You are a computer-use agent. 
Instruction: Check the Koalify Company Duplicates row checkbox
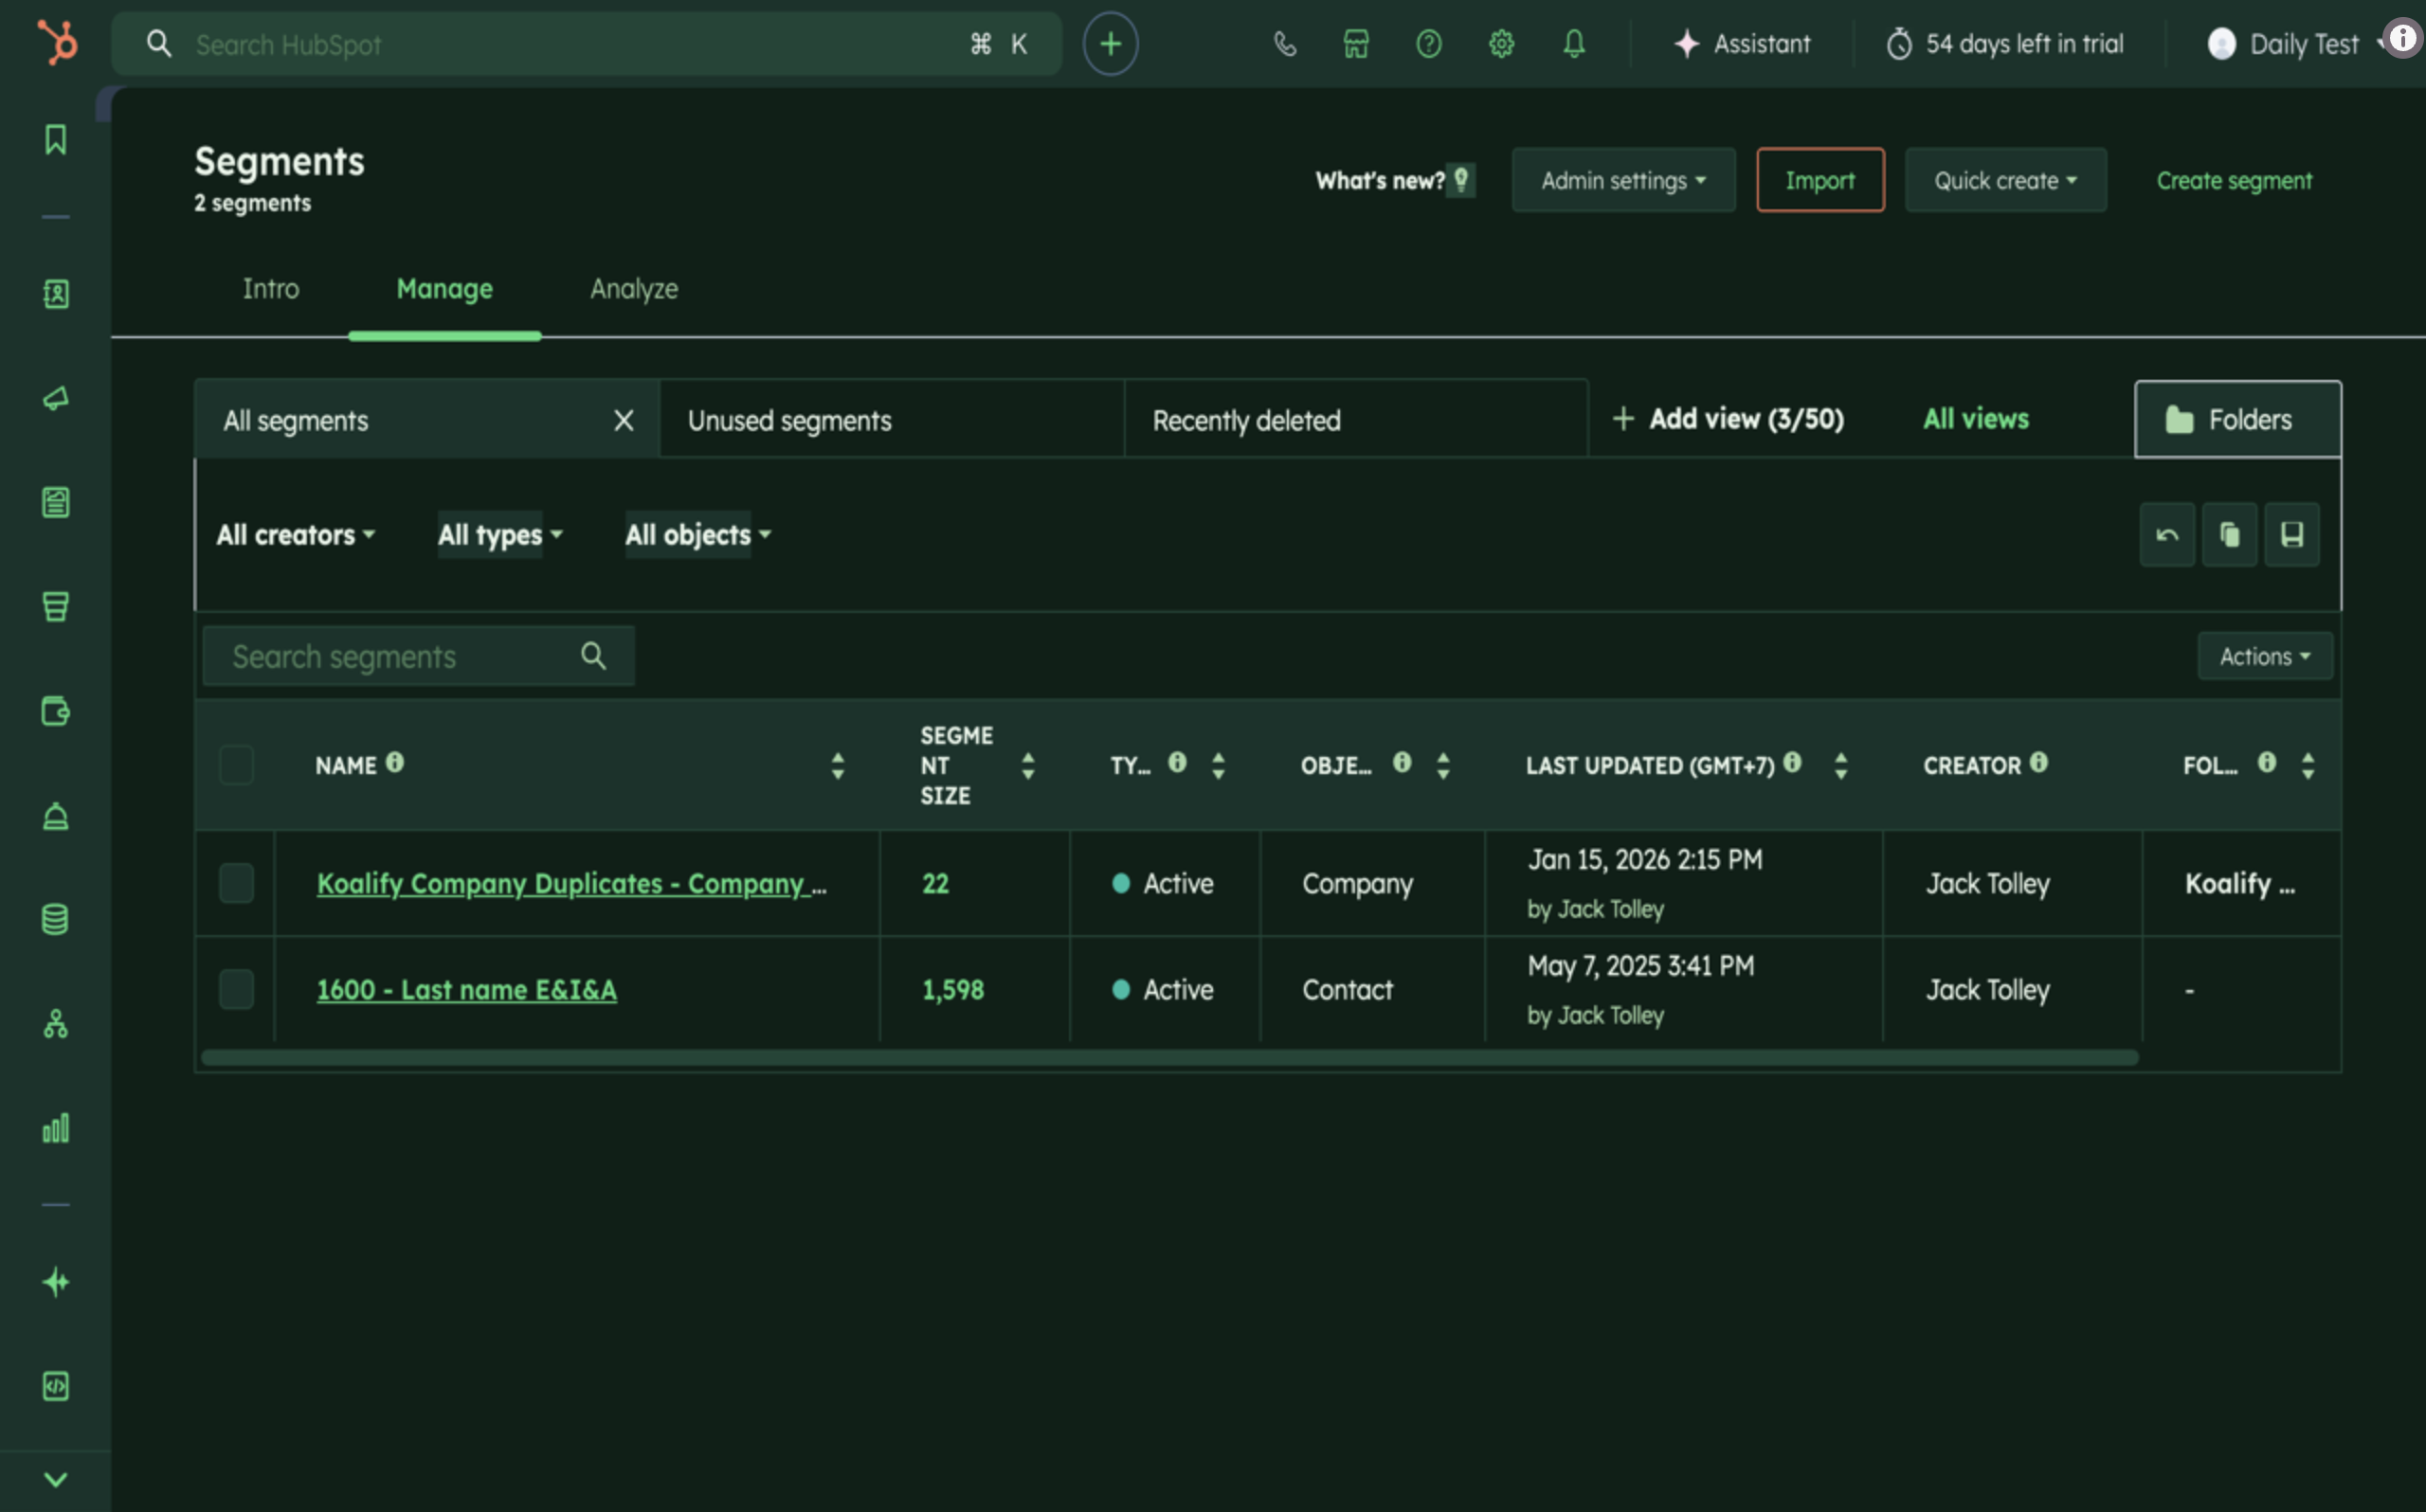point(236,883)
